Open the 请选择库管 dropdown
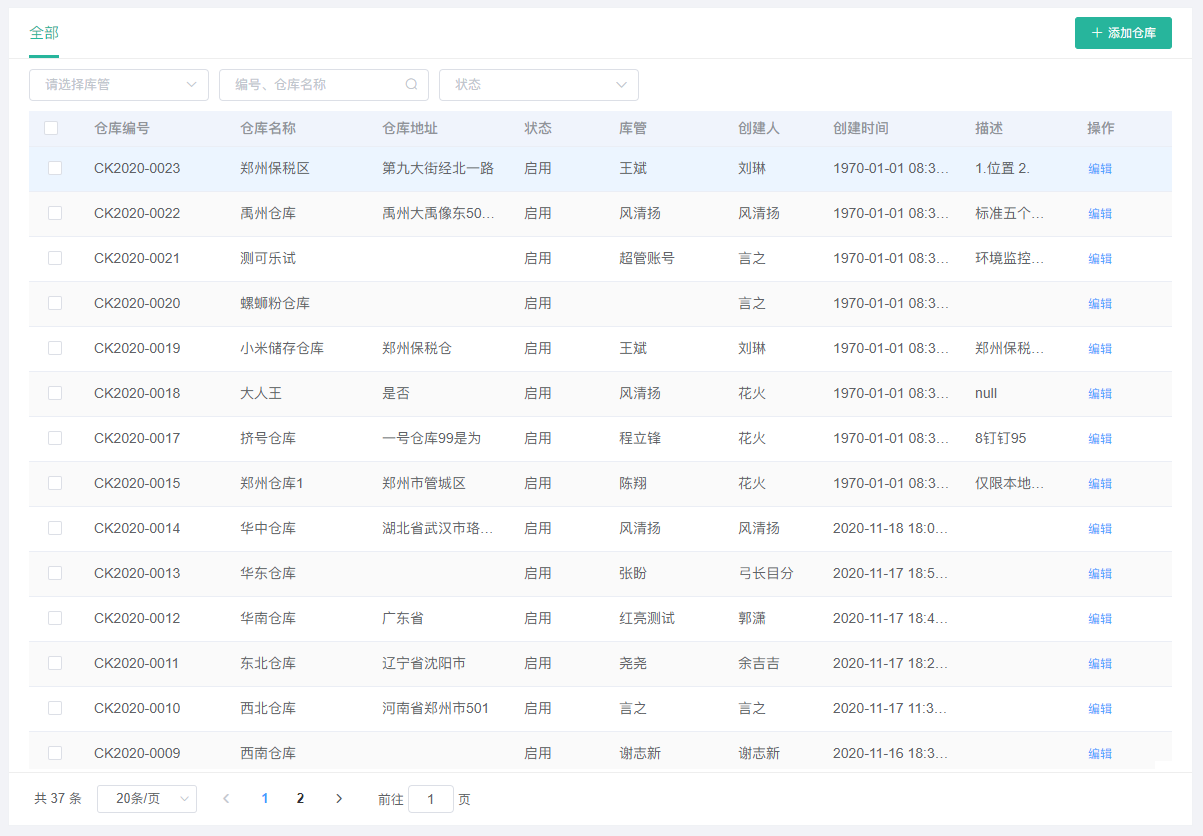The image size is (1203, 836). pos(119,85)
